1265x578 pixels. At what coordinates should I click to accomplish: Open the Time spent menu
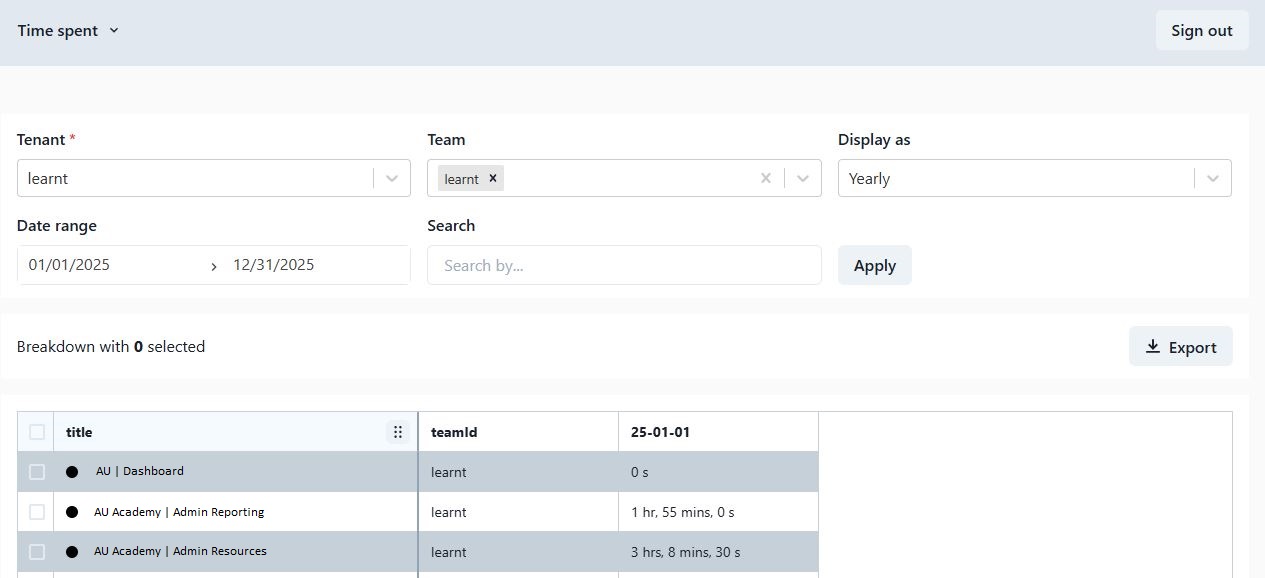pyautogui.click(x=68, y=30)
